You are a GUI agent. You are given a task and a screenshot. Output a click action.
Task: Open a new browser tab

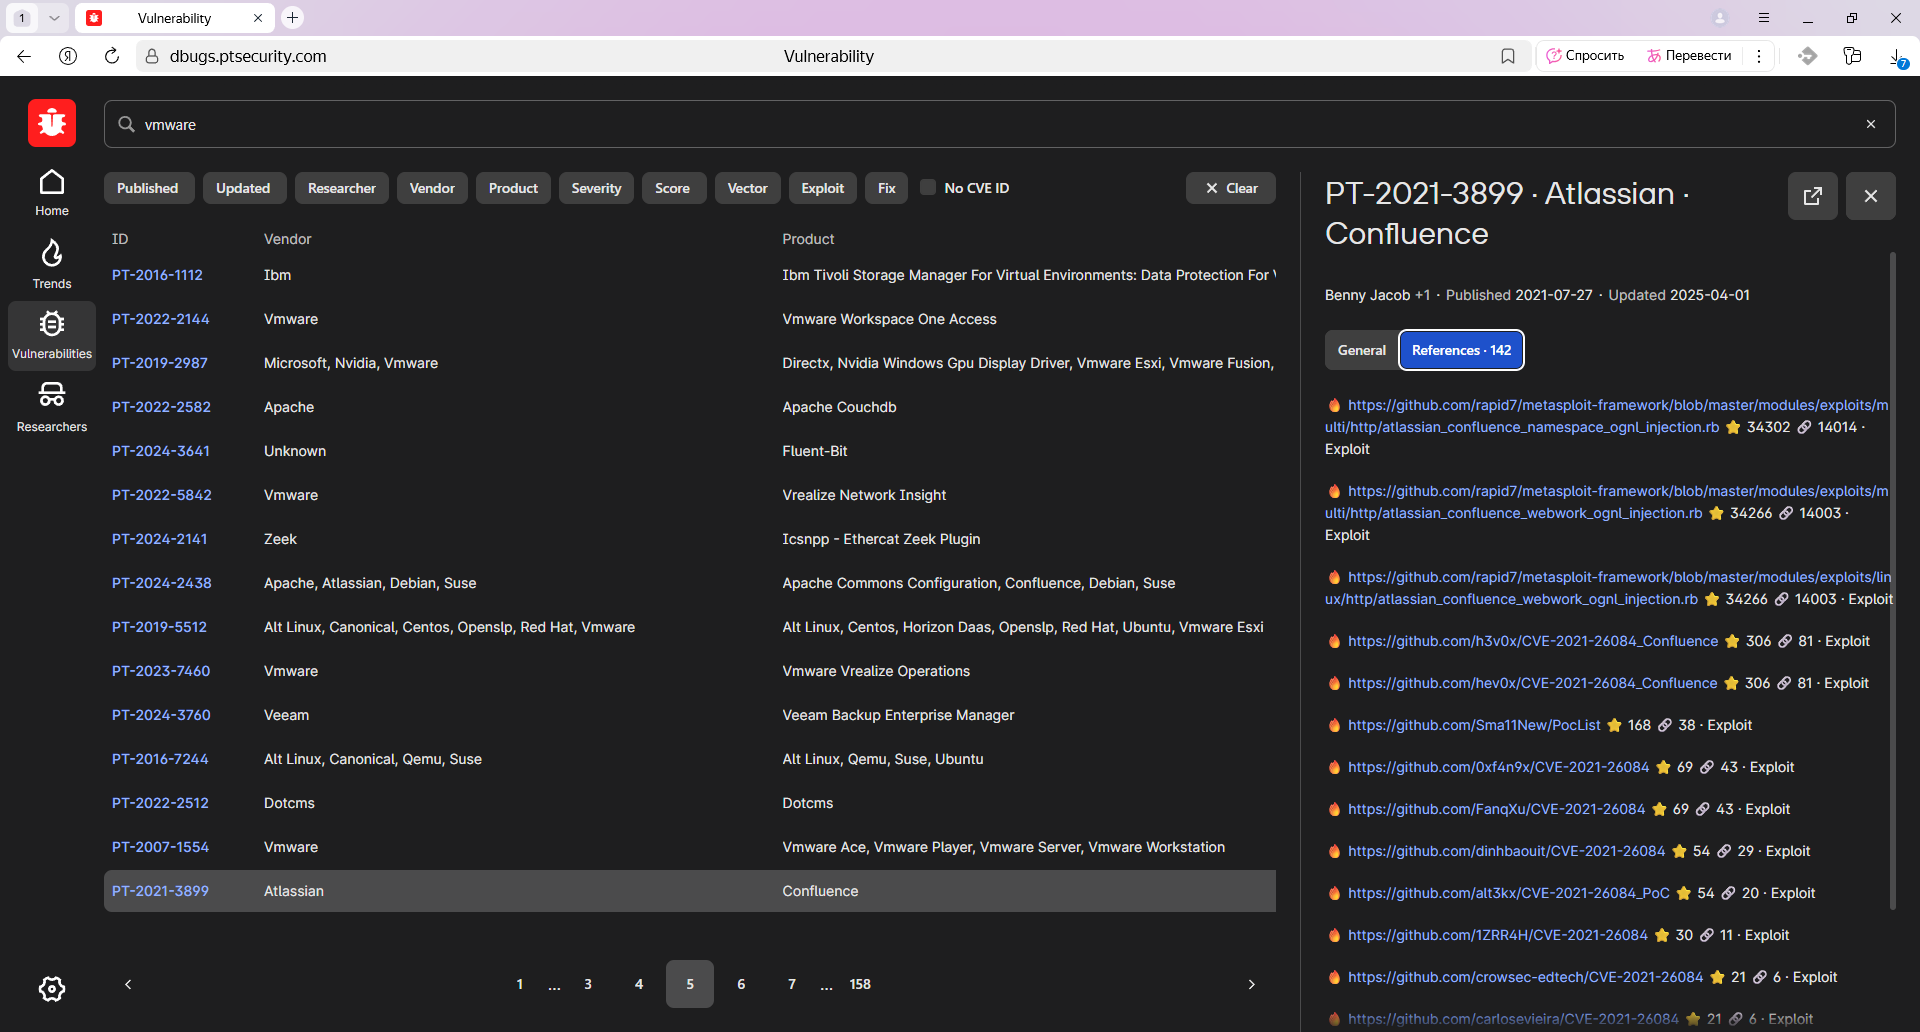[x=292, y=17]
